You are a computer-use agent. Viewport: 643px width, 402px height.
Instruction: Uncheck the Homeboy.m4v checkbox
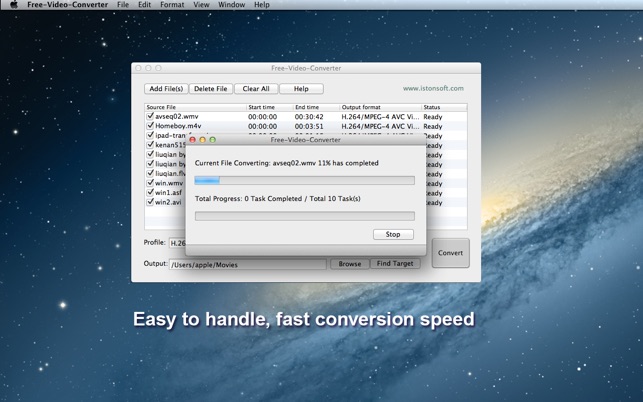[150, 126]
